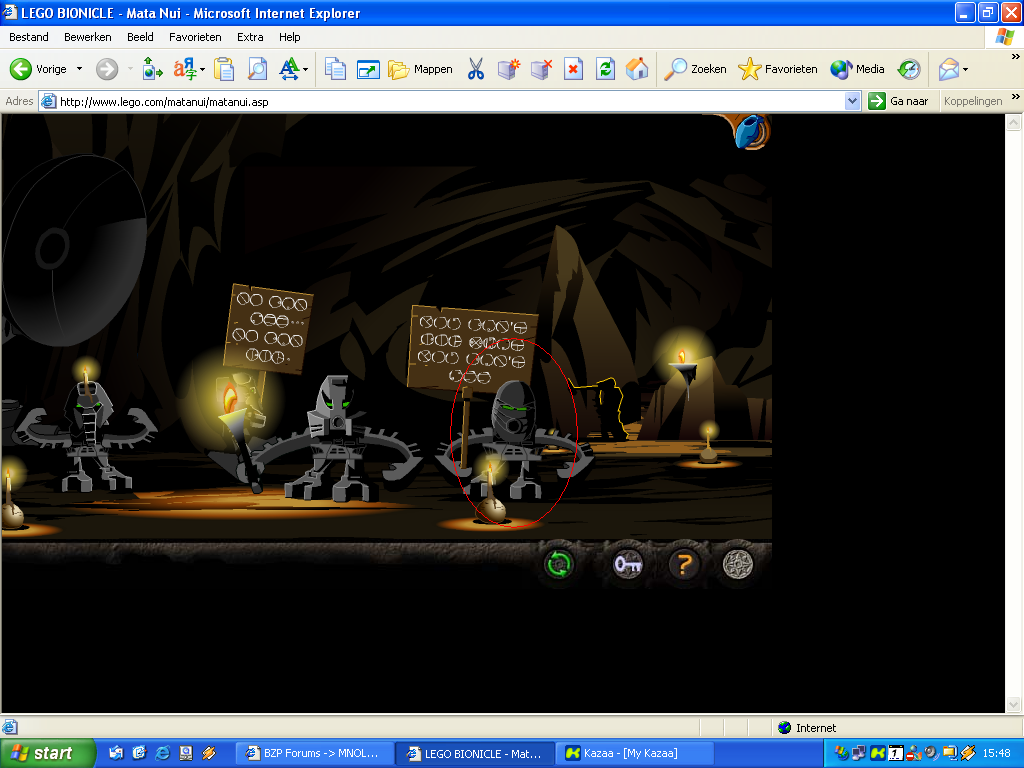Expand the Koppelingen overflow chevron
Image resolution: width=1024 pixels, height=768 pixels.
click(1015, 97)
